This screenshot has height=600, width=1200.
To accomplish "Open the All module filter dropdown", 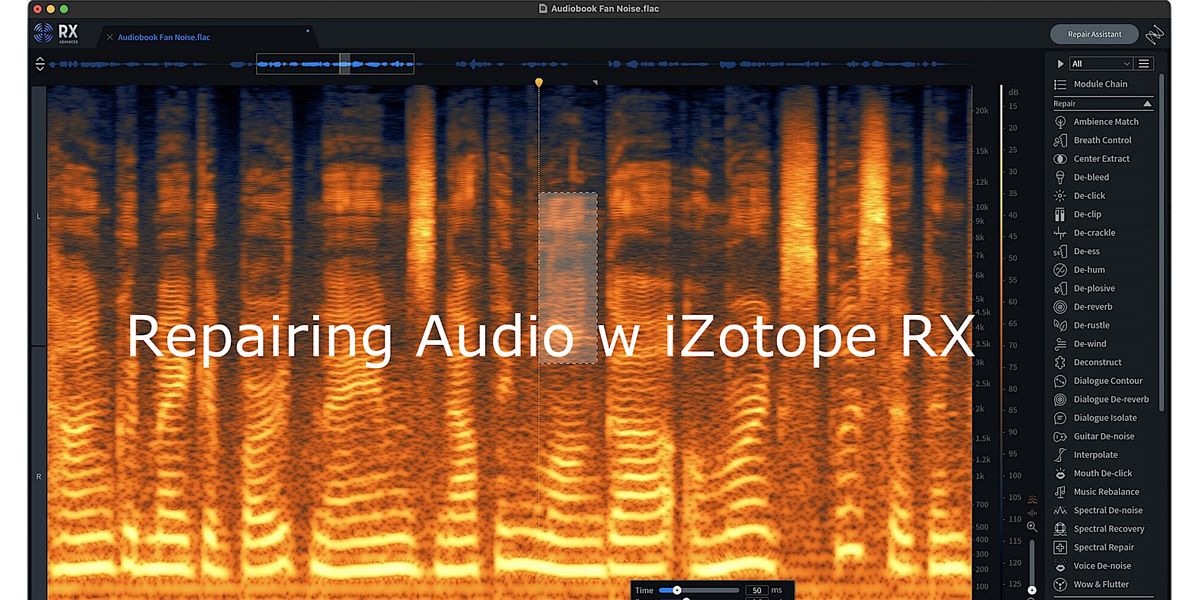I will click(1100, 63).
